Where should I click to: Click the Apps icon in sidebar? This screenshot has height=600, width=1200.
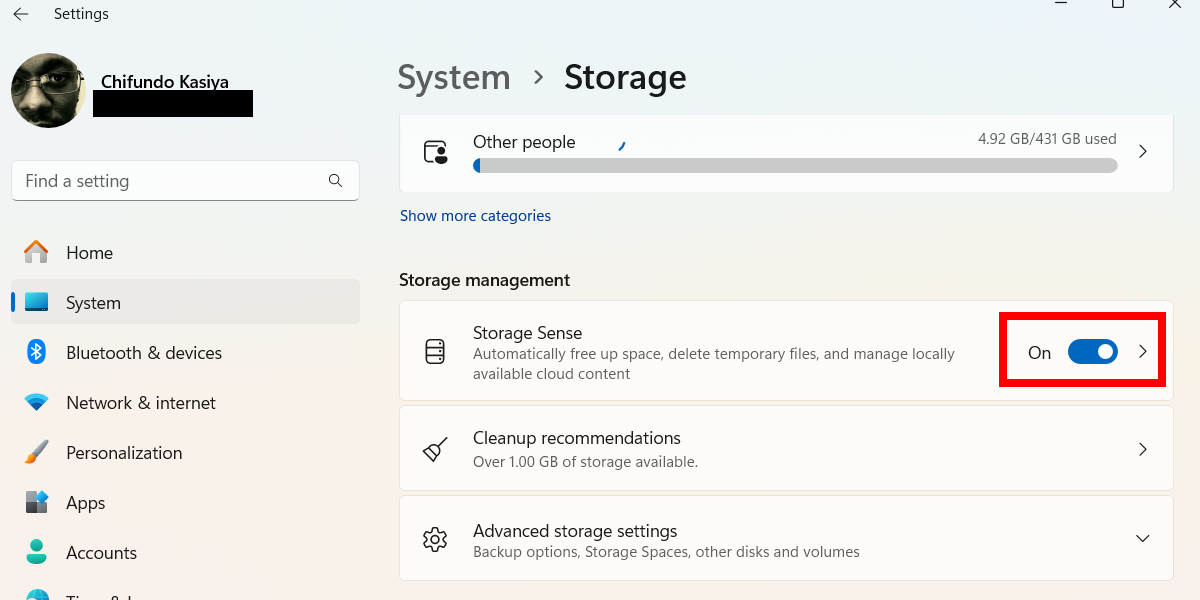37,502
